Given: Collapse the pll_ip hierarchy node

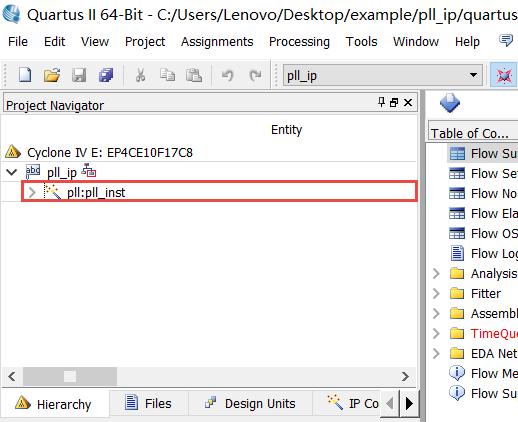Looking at the screenshot, I should pyautogui.click(x=12, y=172).
